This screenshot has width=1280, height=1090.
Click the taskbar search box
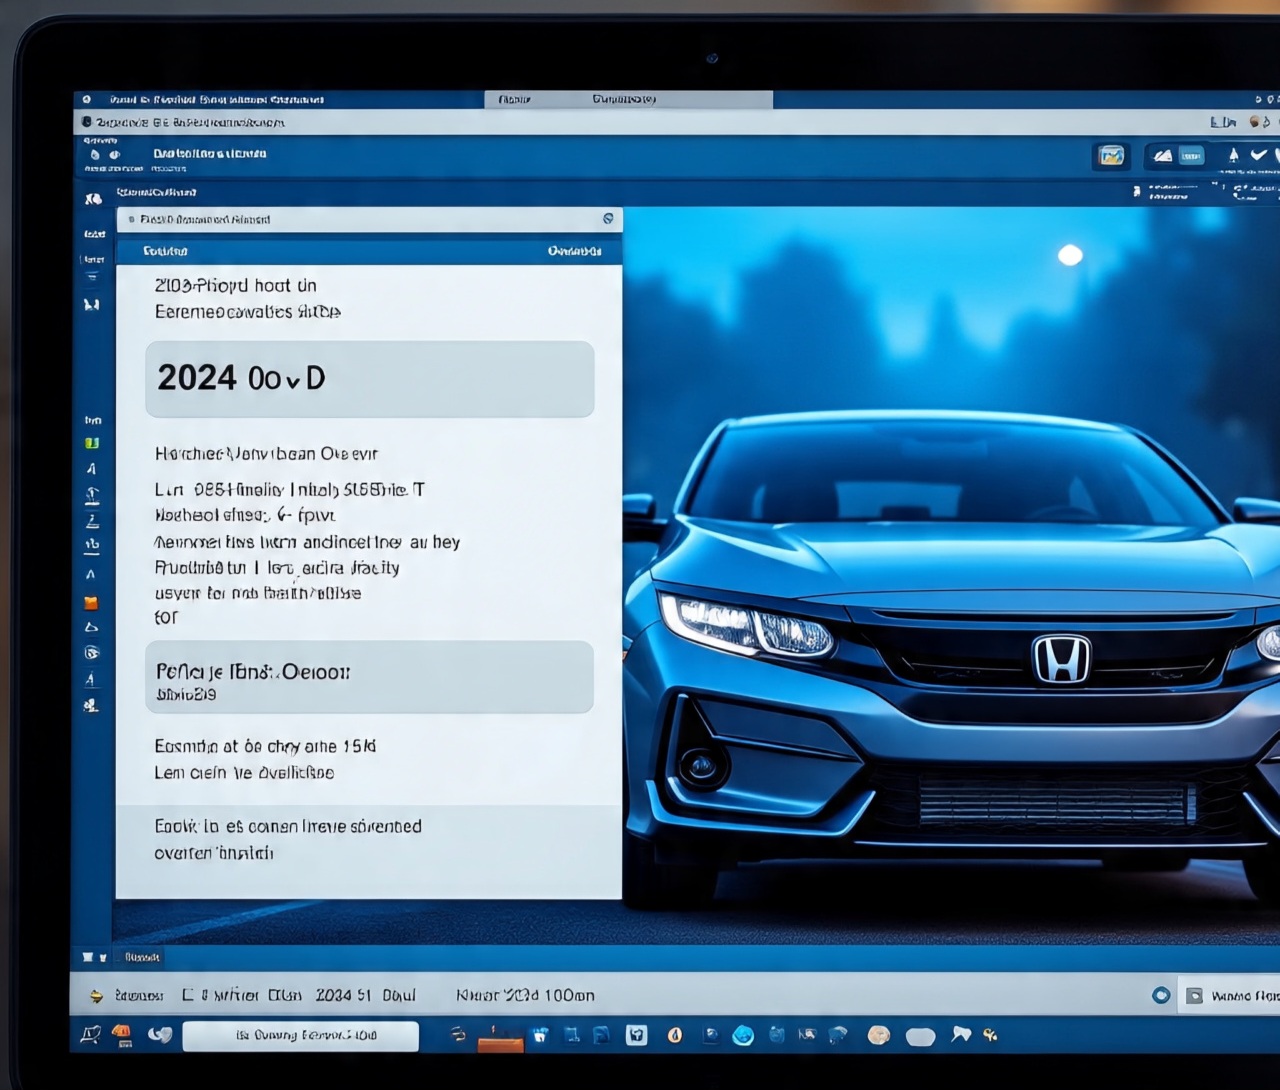click(301, 1036)
